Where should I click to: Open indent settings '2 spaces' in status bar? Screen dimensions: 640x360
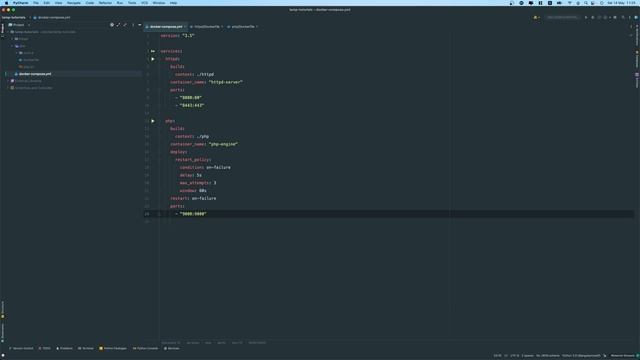(x=527, y=356)
